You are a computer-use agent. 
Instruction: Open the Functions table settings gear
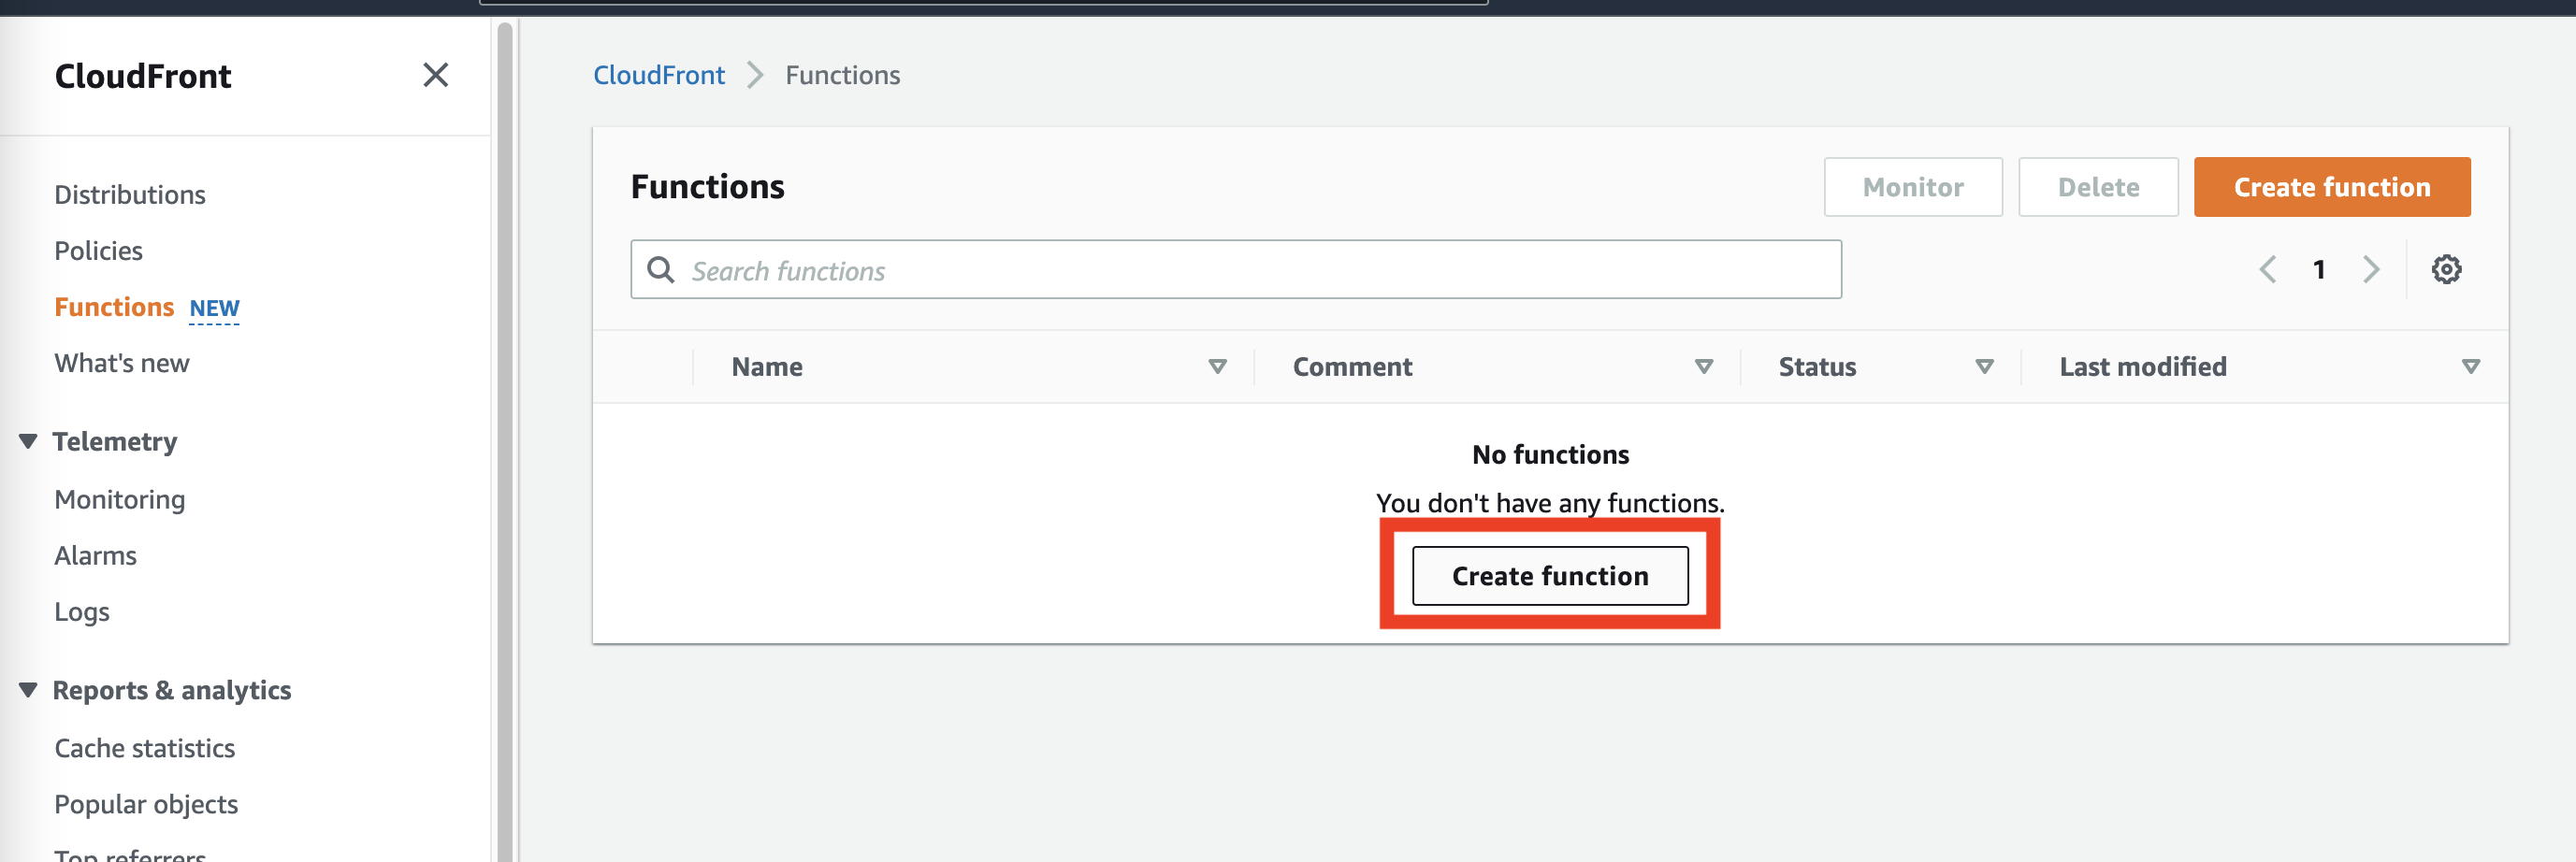pos(2447,269)
